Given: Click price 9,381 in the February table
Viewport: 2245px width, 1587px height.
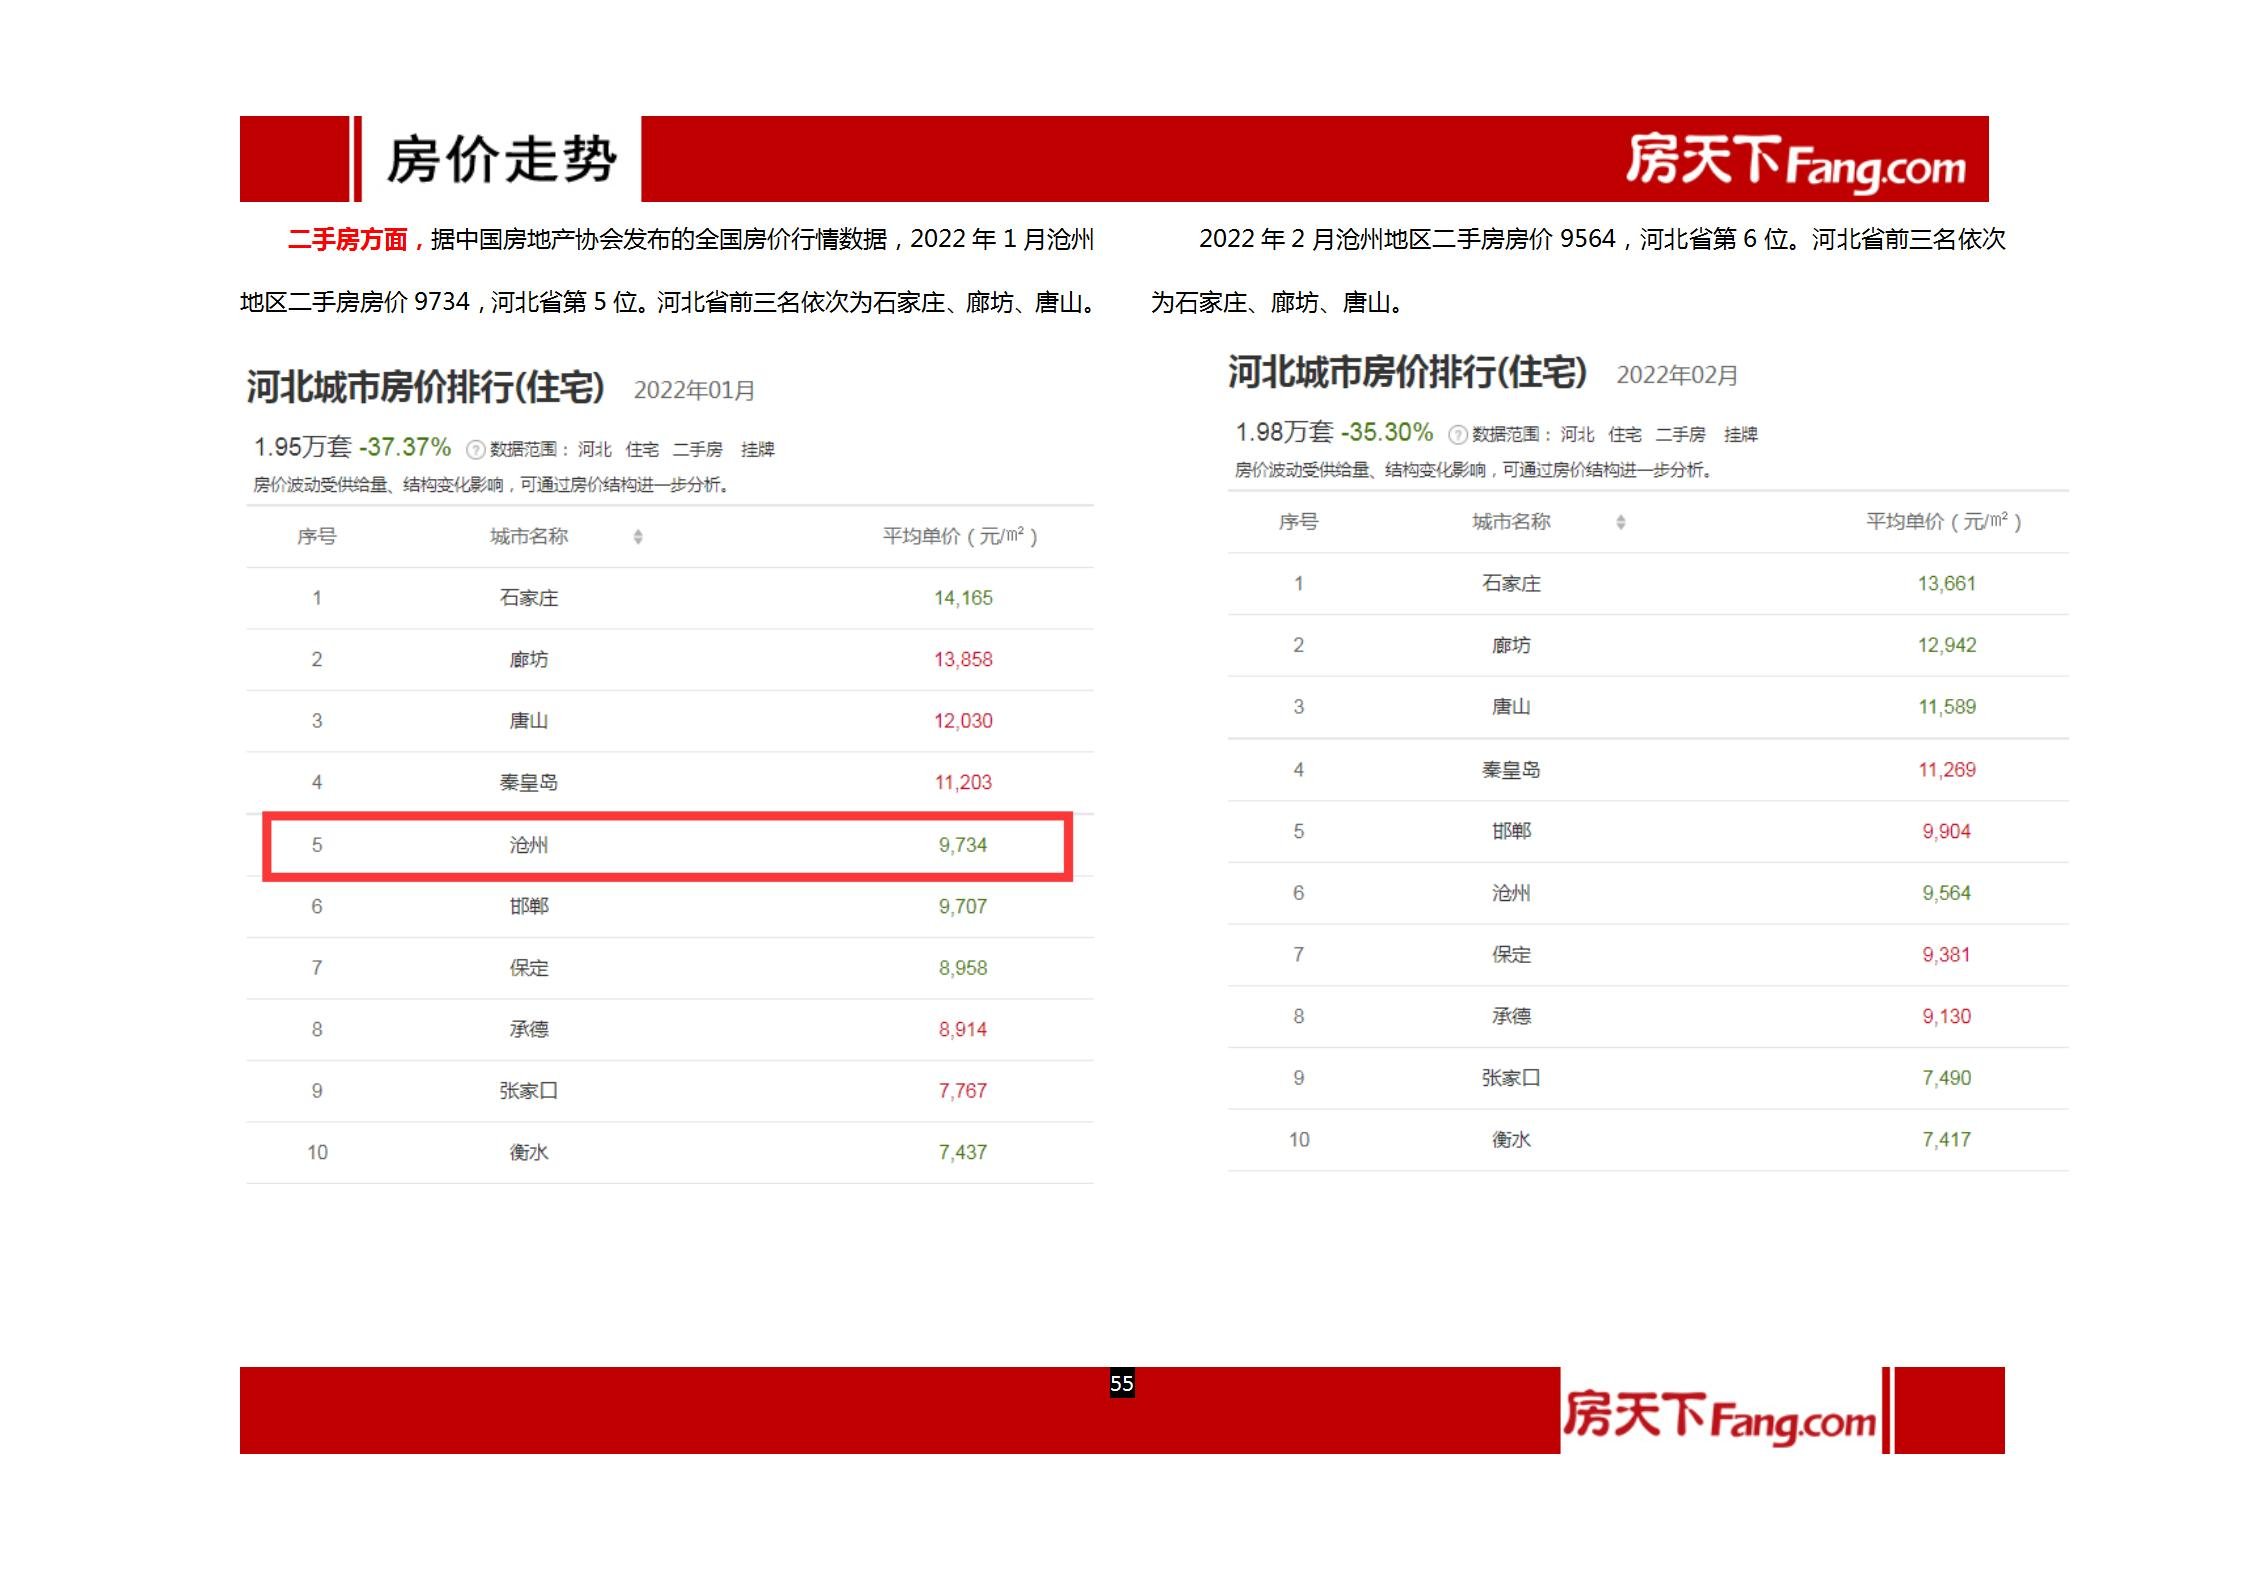Looking at the screenshot, I should [x=1946, y=955].
